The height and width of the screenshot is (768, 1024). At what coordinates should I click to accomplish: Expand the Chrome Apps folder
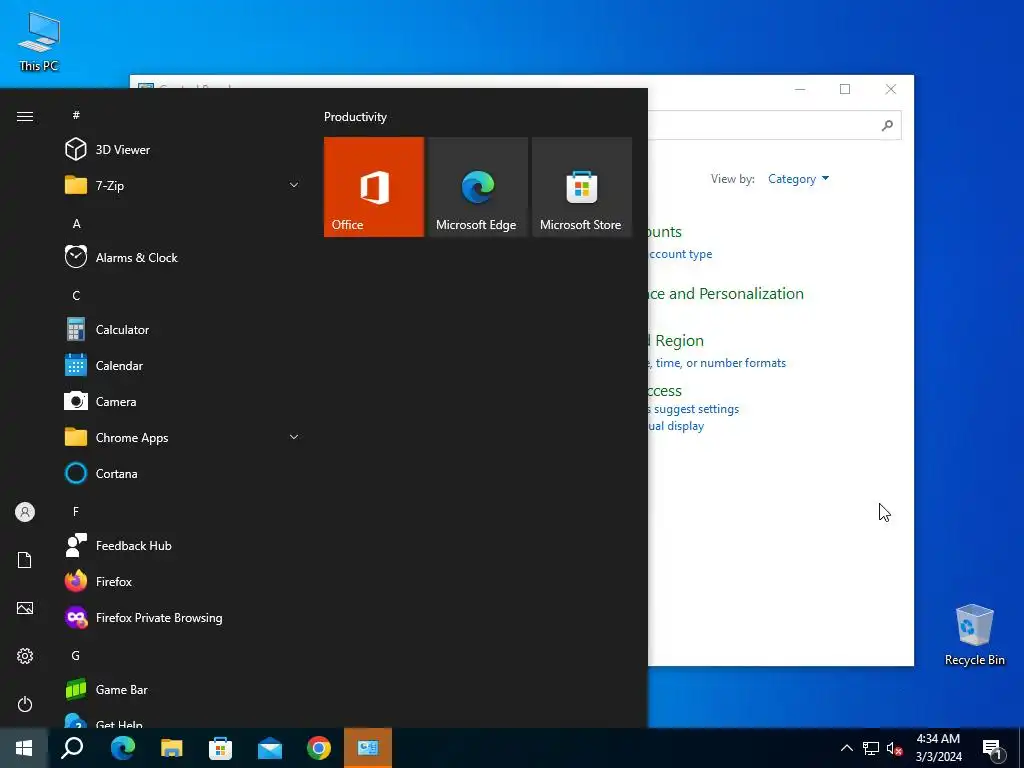pyautogui.click(x=183, y=438)
